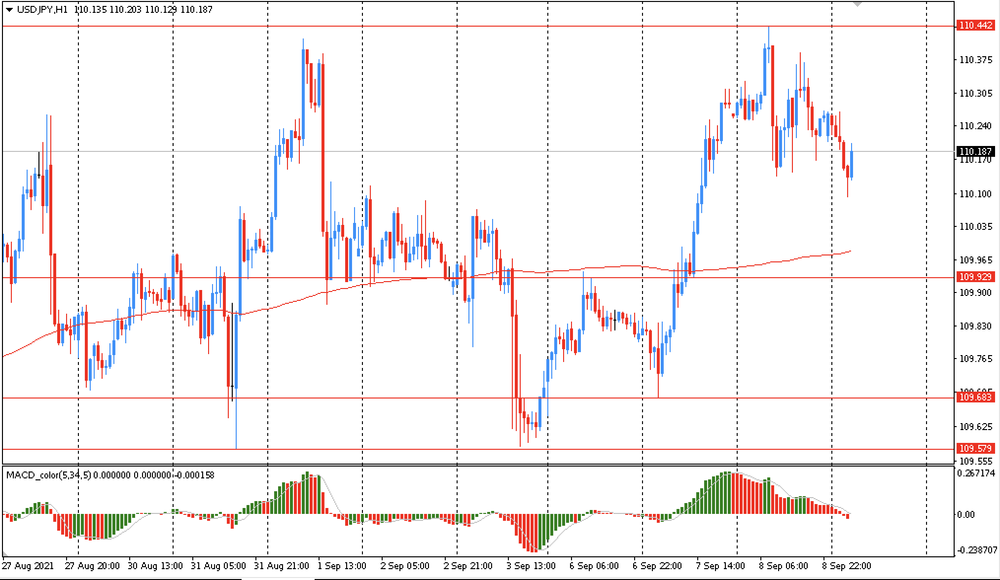1000x580 pixels.
Task: Click the 109.830 price scale value
Action: click(x=976, y=326)
